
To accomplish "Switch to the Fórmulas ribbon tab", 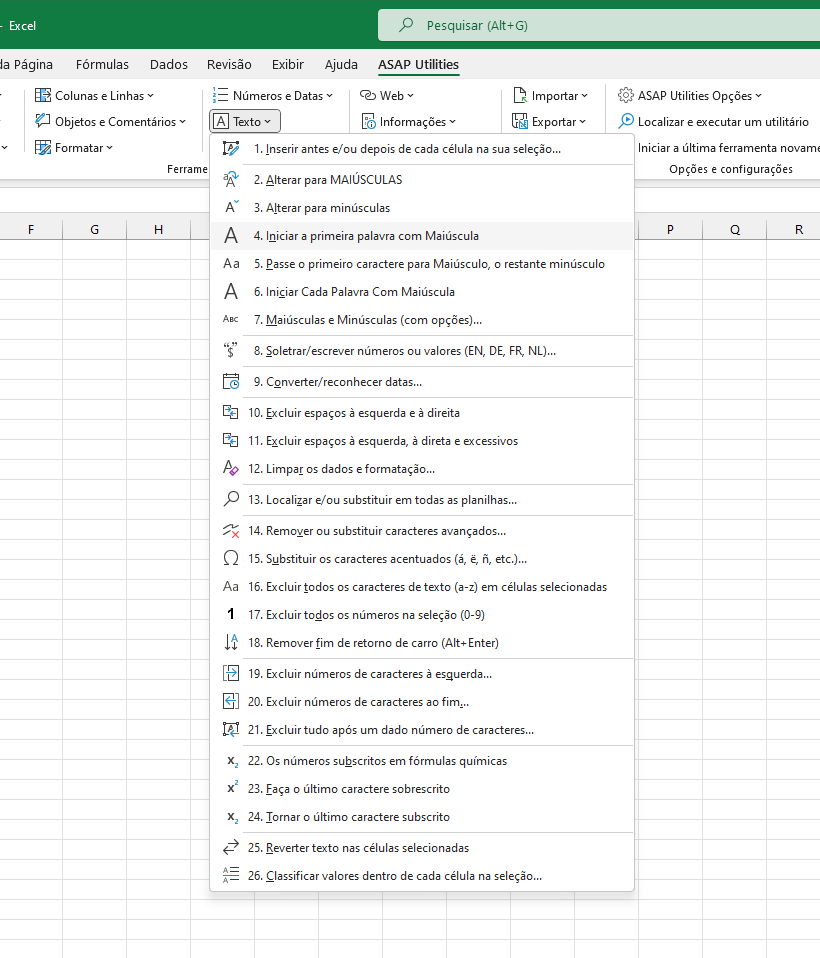I will click(x=102, y=64).
